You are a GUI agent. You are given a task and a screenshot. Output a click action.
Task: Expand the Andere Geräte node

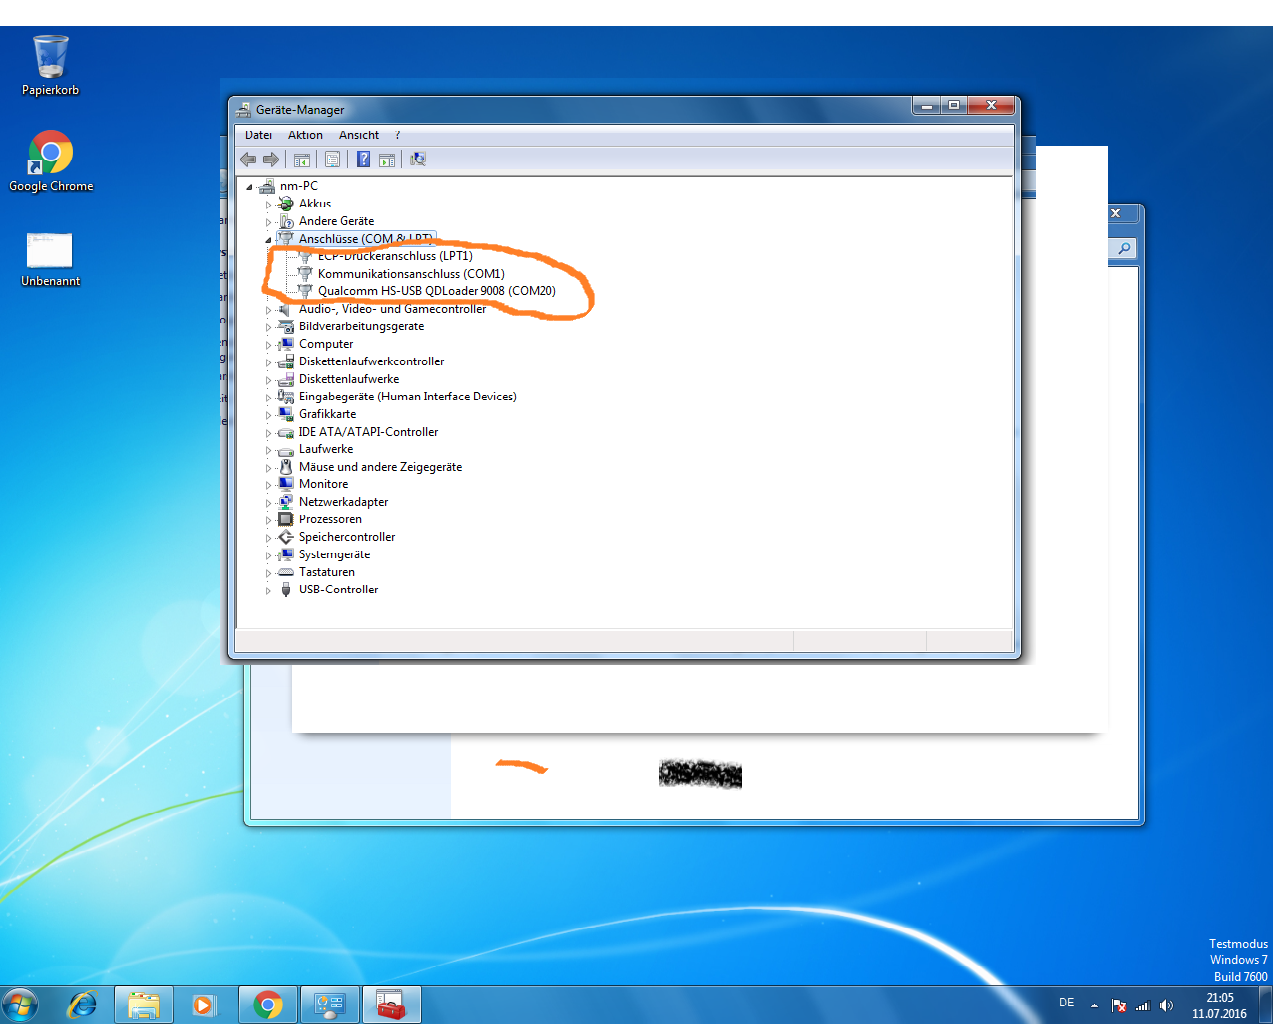coord(268,221)
